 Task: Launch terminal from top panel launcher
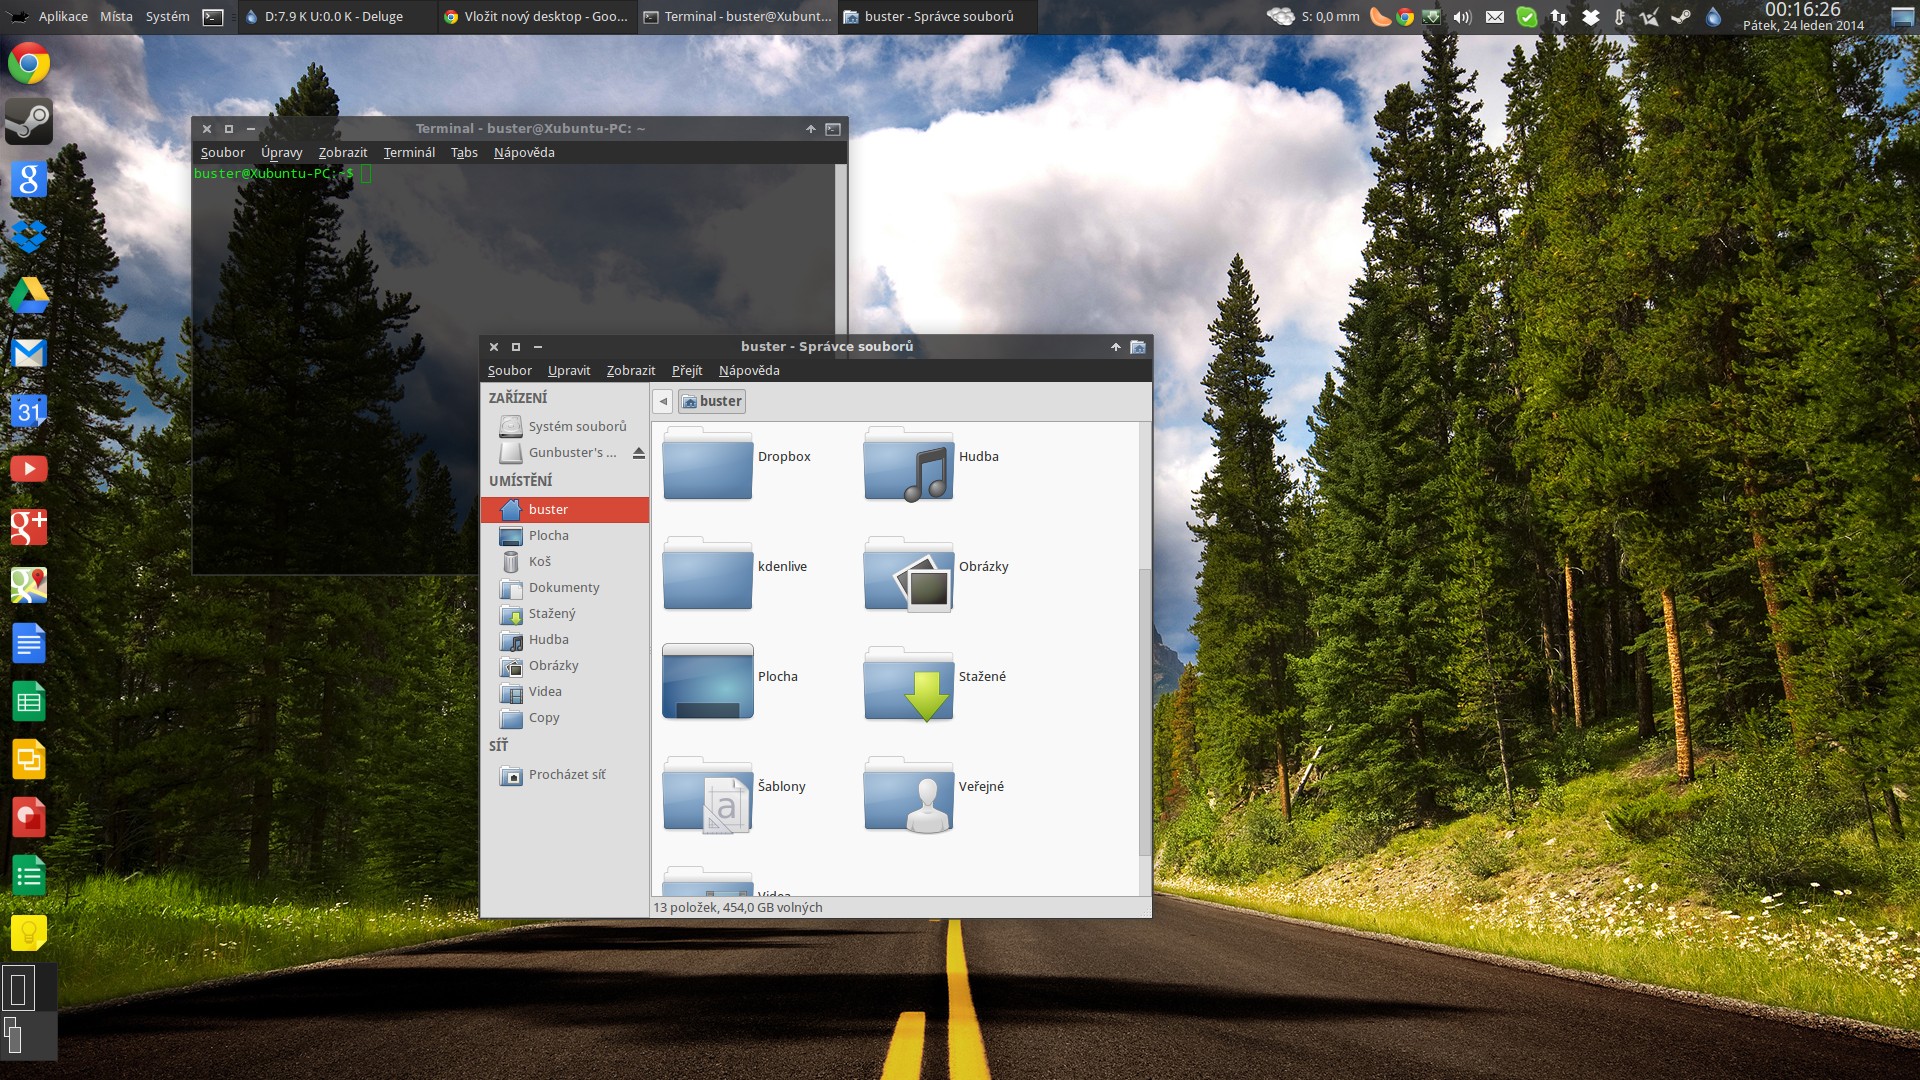213,17
